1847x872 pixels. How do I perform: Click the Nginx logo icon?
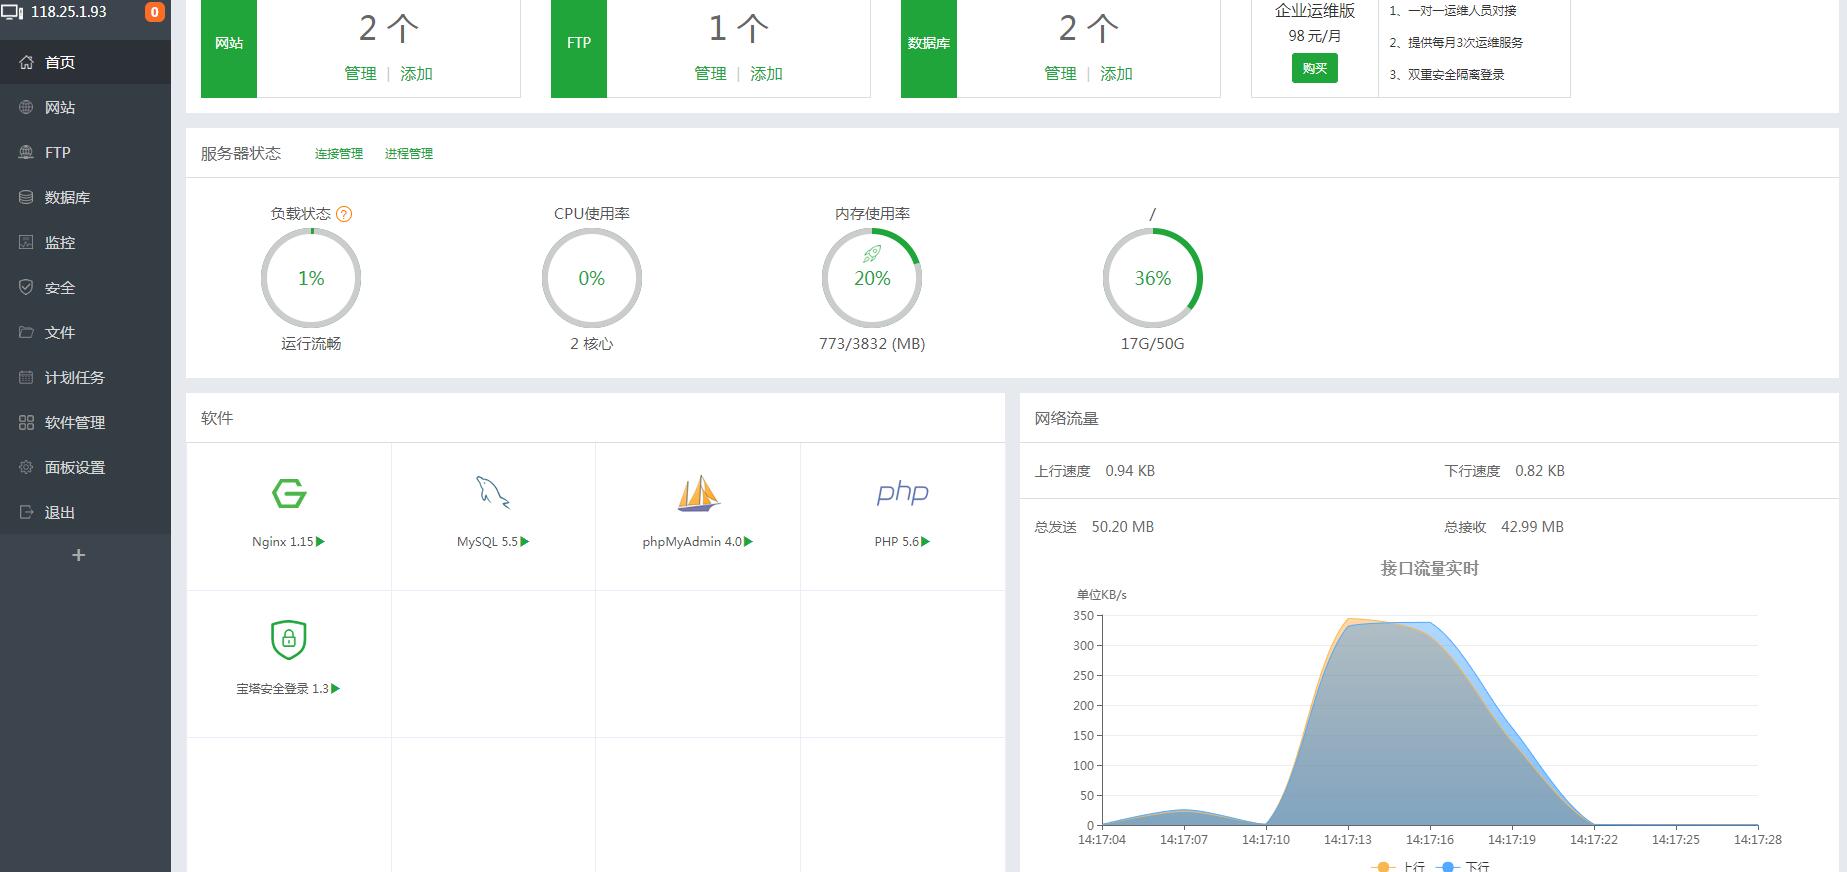click(289, 493)
